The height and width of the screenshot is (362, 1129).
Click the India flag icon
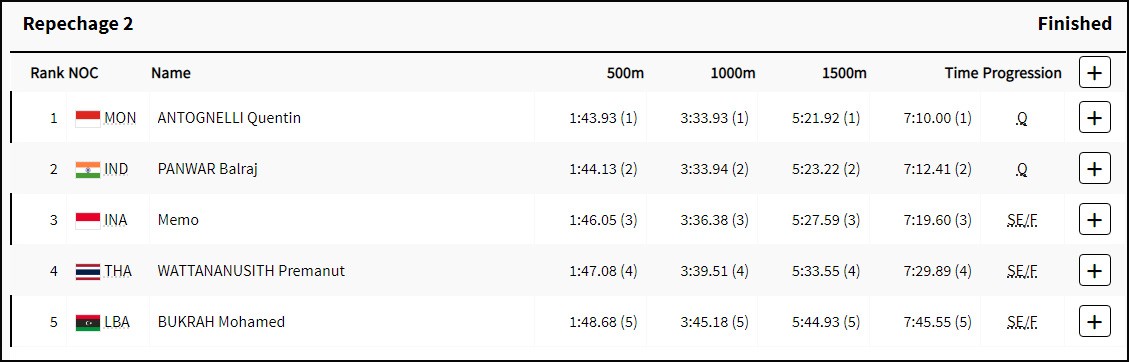tap(88, 170)
